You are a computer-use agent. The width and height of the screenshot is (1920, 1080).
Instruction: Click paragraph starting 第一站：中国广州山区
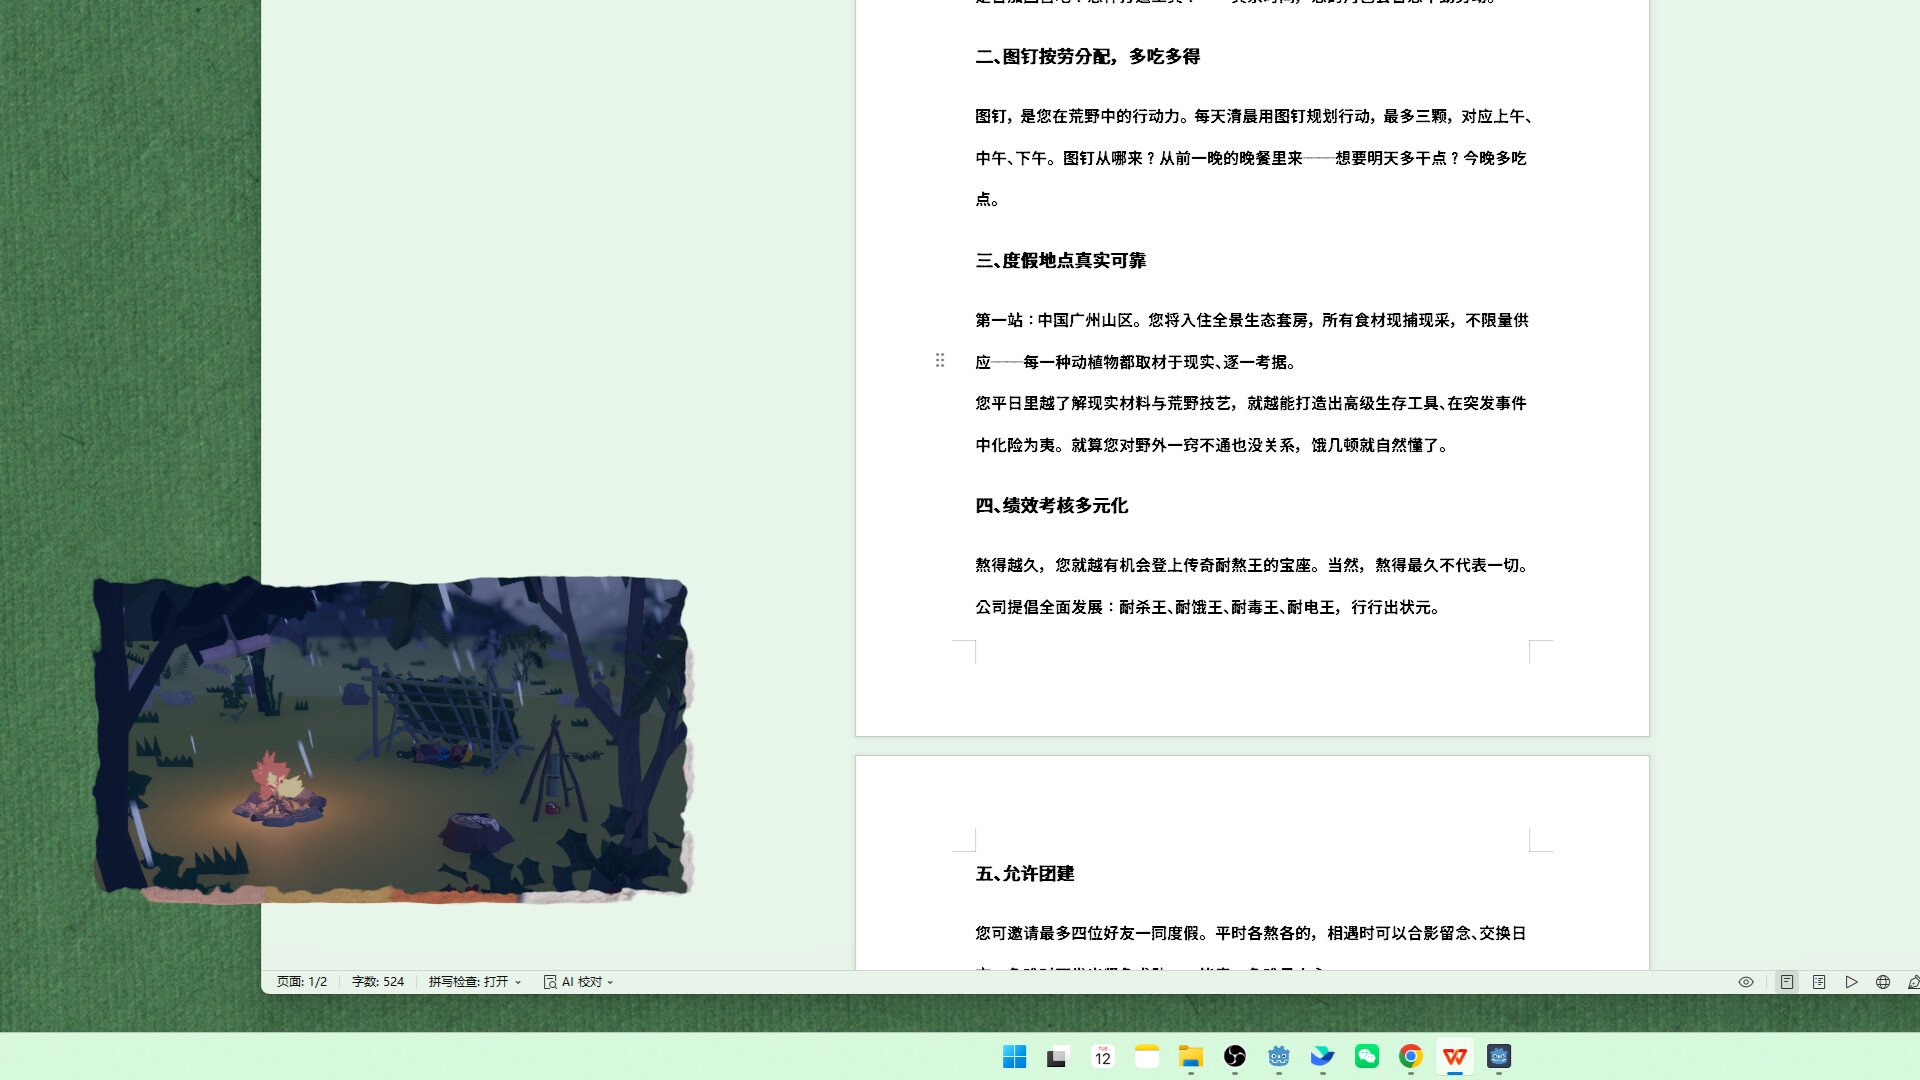(1252, 341)
